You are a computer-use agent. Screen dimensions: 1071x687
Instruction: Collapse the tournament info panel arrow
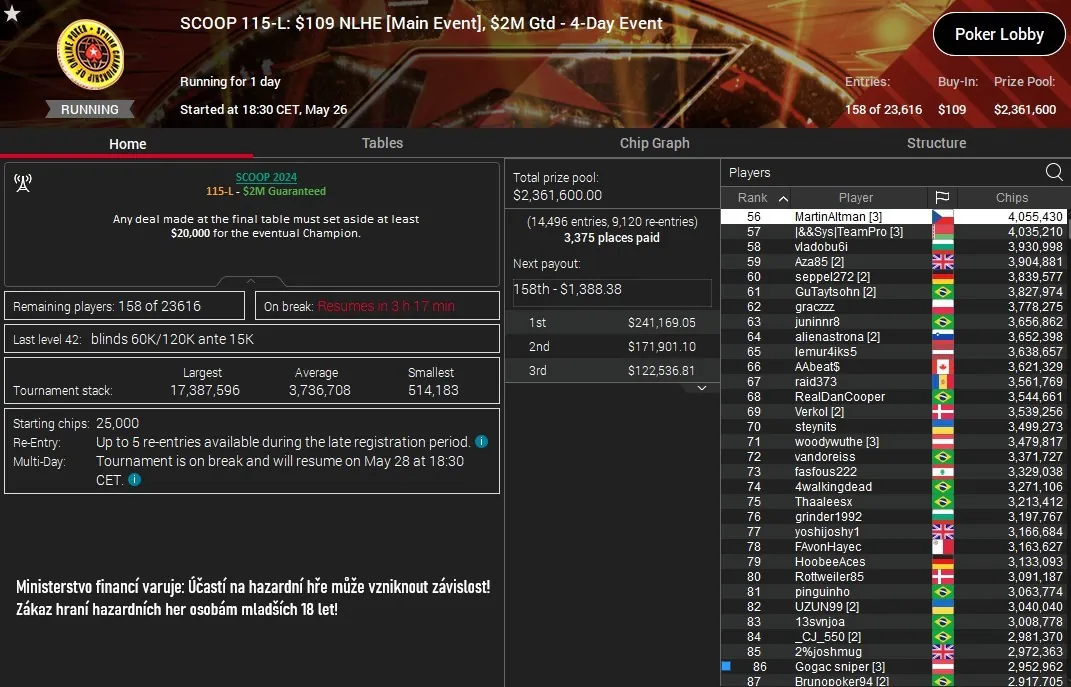click(x=251, y=281)
